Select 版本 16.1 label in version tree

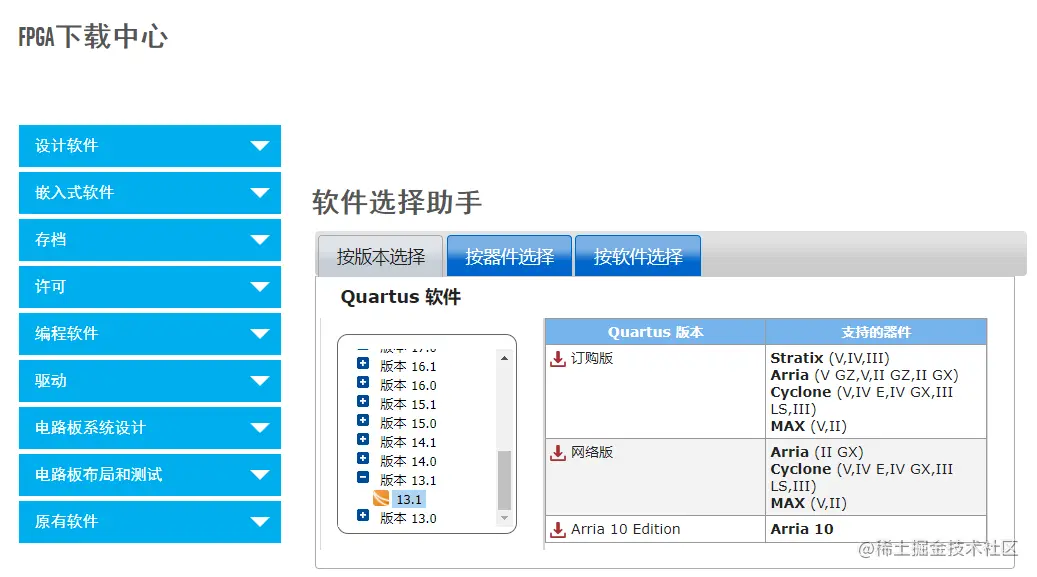tap(408, 366)
